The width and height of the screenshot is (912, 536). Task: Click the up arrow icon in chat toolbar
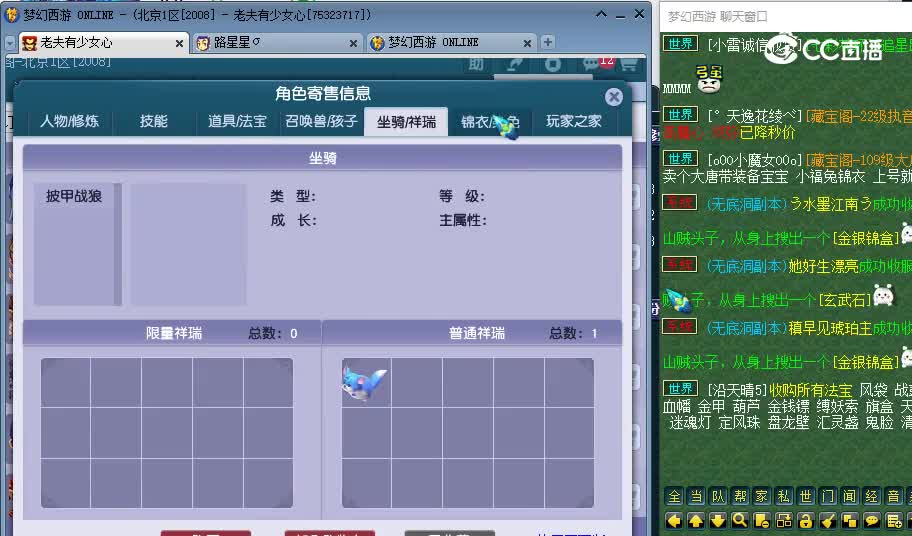click(x=696, y=521)
